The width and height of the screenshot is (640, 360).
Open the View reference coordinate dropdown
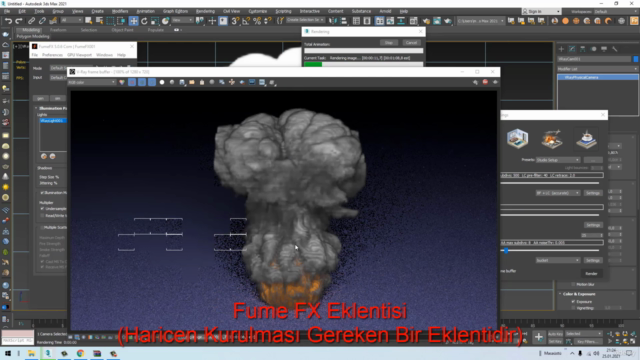pyautogui.click(x=182, y=20)
